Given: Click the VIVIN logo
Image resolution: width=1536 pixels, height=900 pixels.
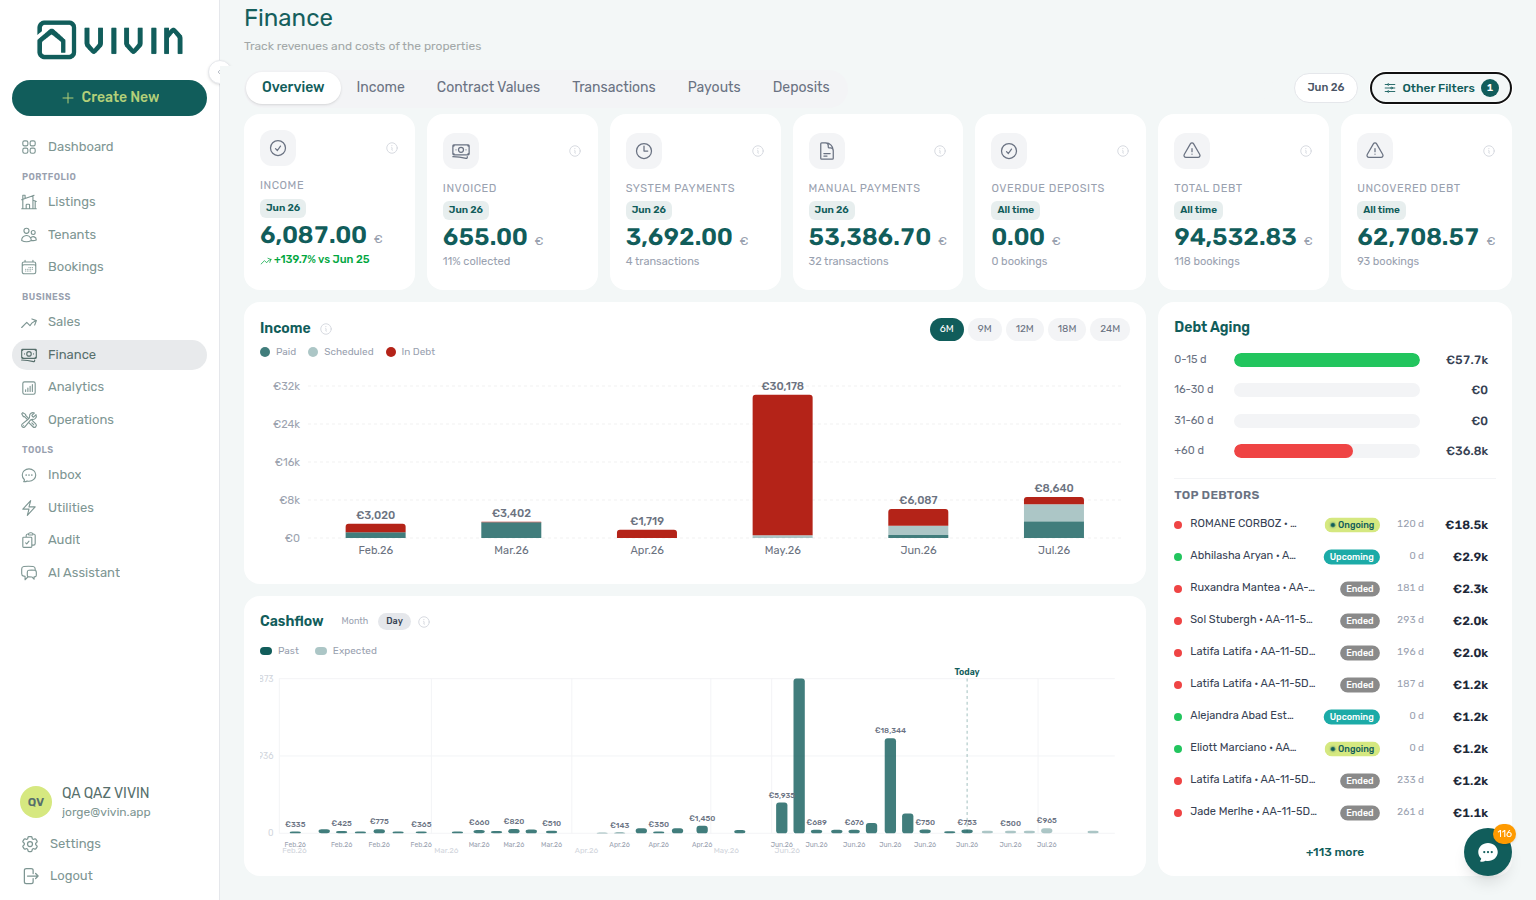Looking at the screenshot, I should coord(110,40).
